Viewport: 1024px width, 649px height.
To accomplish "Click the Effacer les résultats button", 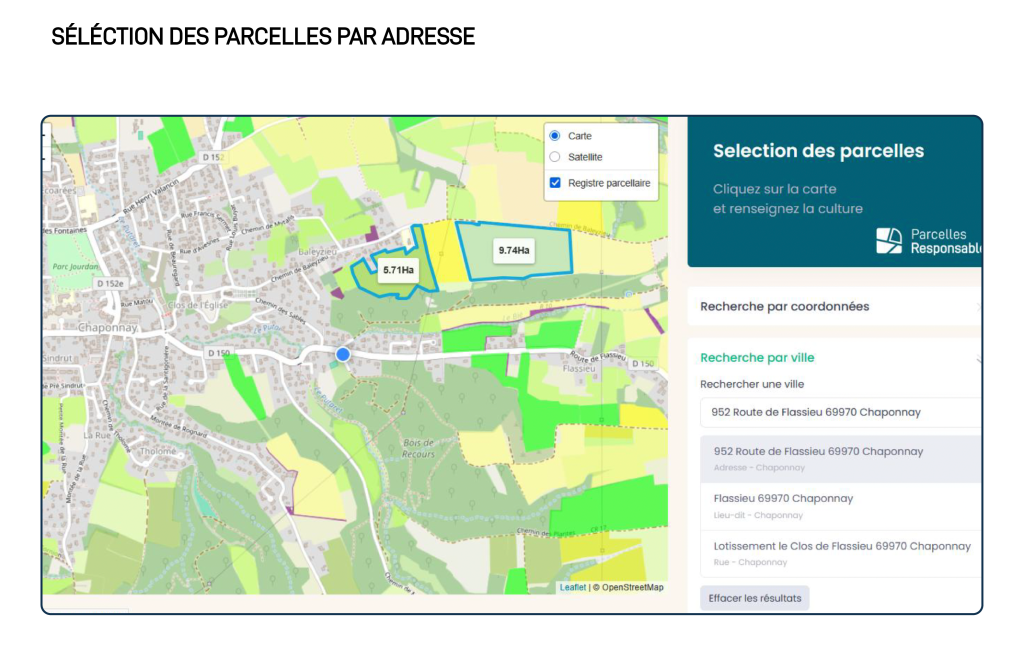I will [x=754, y=597].
